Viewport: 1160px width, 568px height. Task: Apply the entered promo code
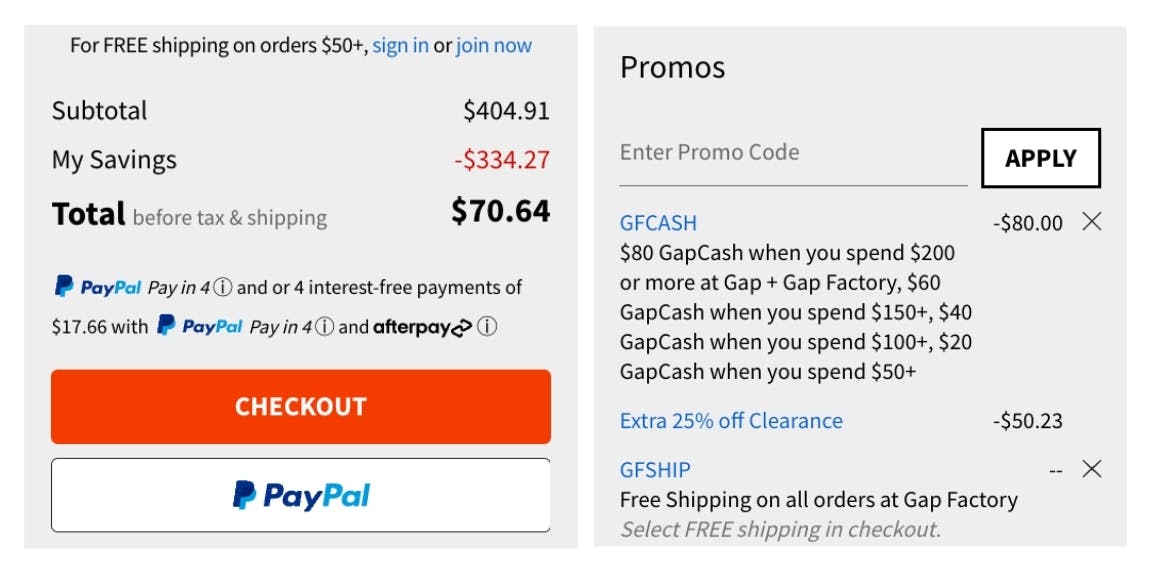click(x=1040, y=158)
